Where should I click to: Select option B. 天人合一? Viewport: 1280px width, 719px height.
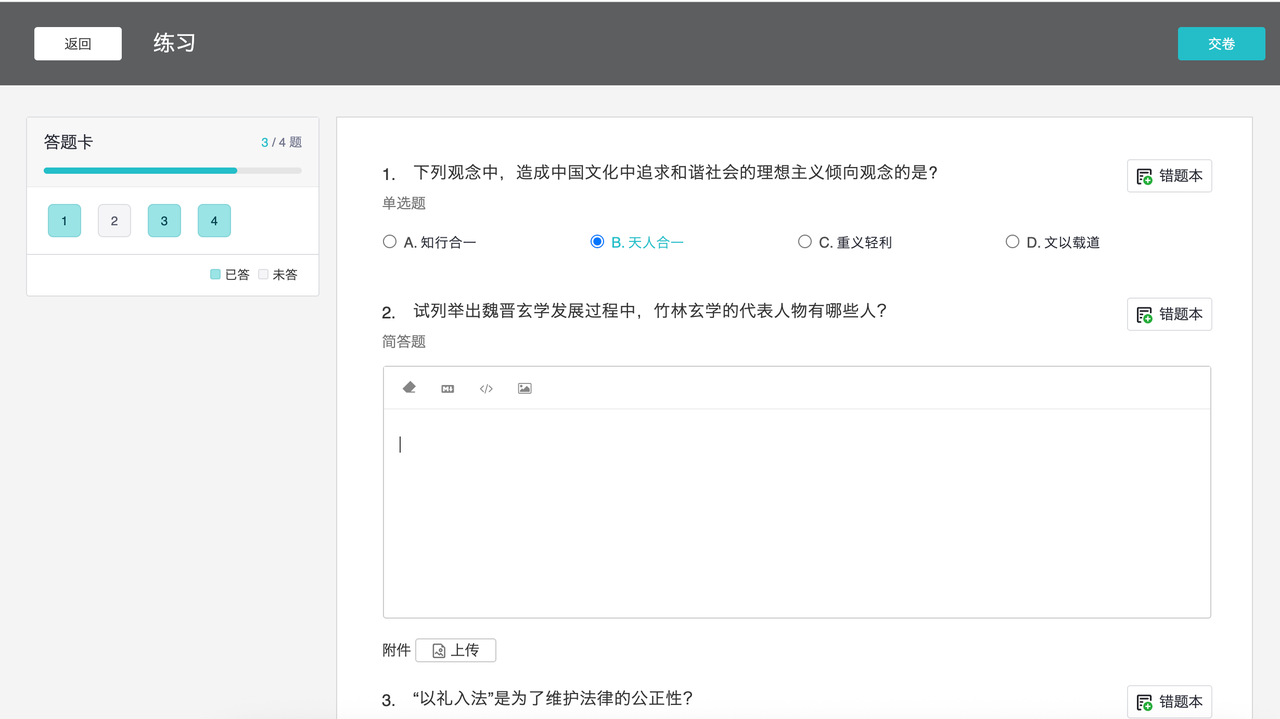pos(598,242)
